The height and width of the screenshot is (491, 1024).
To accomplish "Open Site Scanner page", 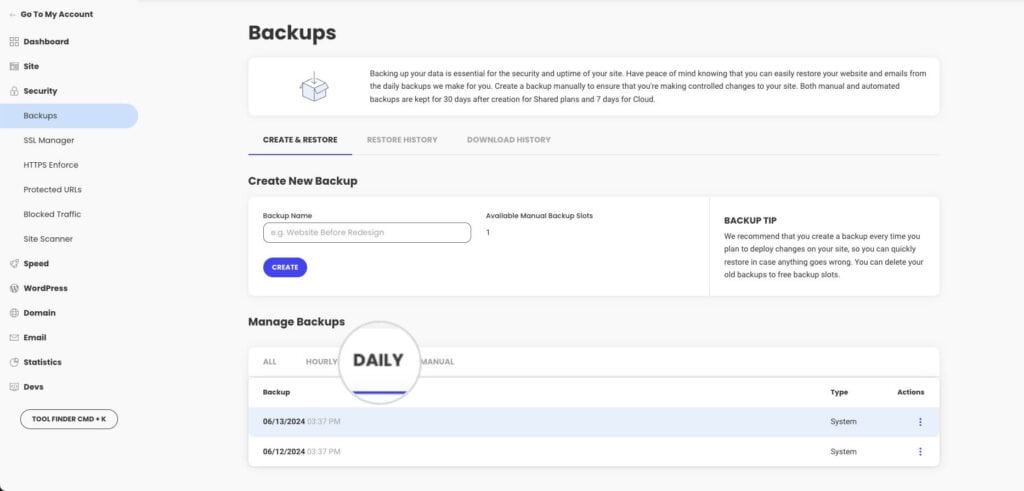I will [x=48, y=240].
